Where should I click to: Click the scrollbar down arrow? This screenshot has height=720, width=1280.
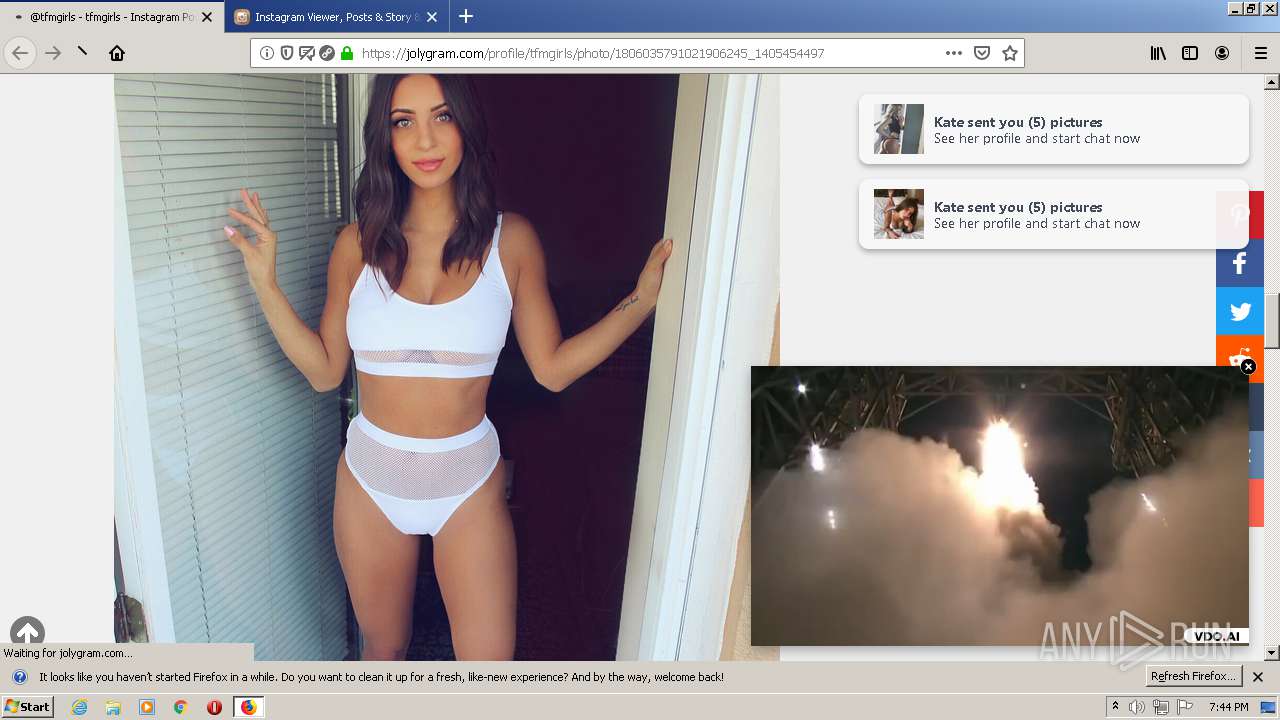(x=1272, y=653)
